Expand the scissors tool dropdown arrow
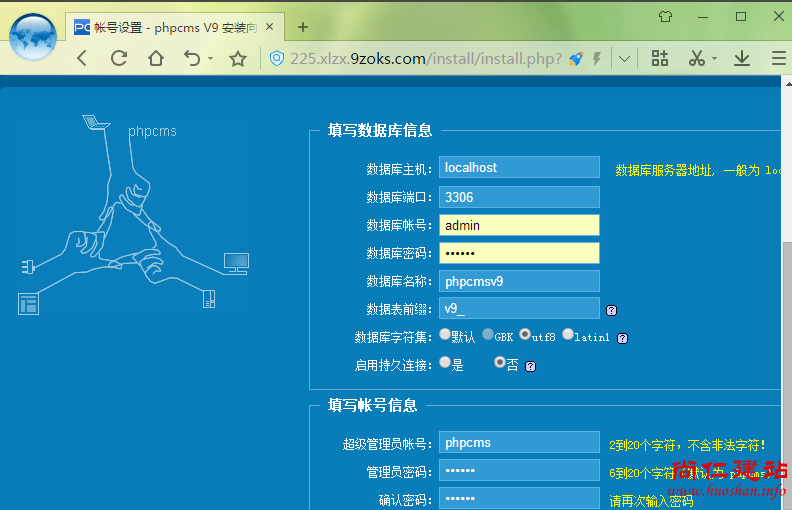This screenshot has width=792, height=510. coord(714,59)
